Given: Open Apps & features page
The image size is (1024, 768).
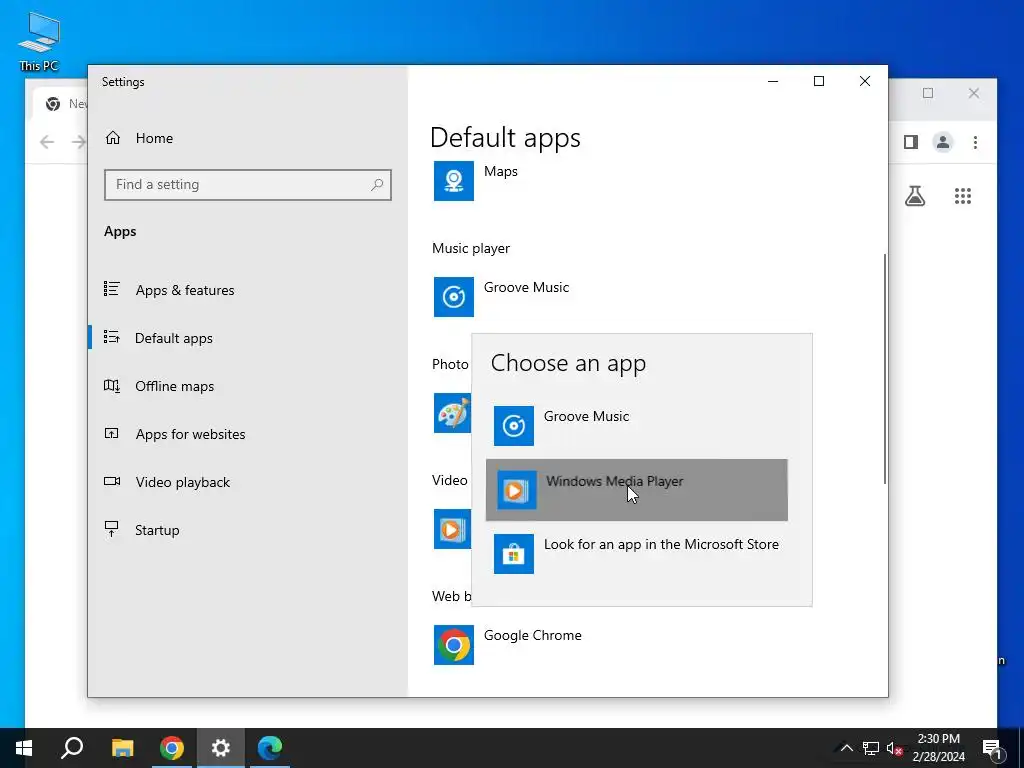Looking at the screenshot, I should [248, 290].
